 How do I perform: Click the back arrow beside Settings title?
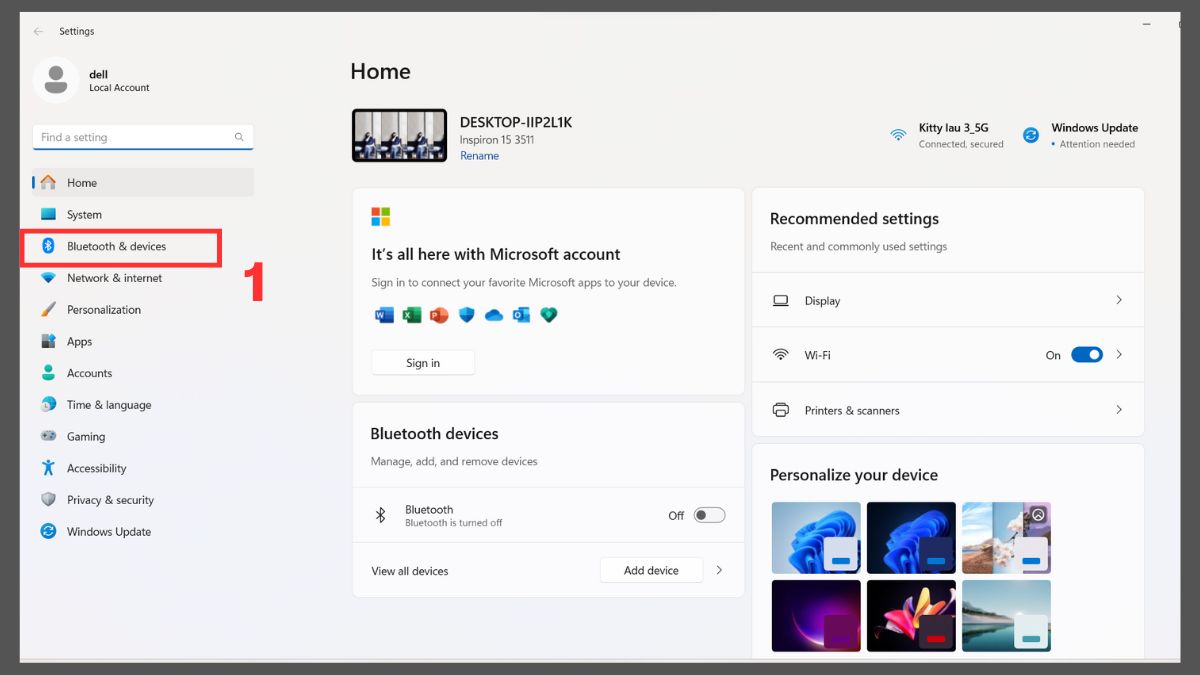click(38, 31)
